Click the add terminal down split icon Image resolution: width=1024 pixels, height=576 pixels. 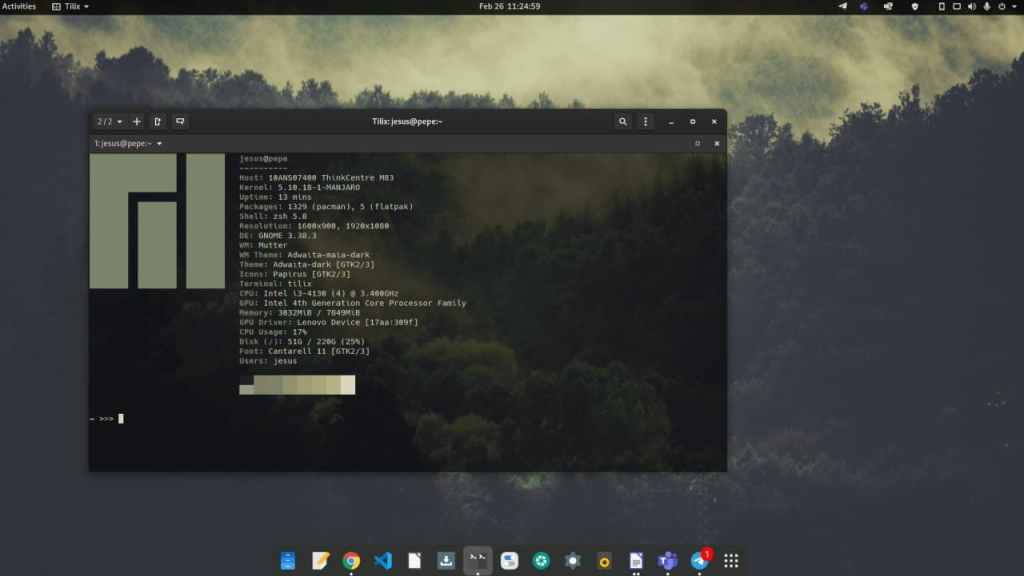[180, 121]
